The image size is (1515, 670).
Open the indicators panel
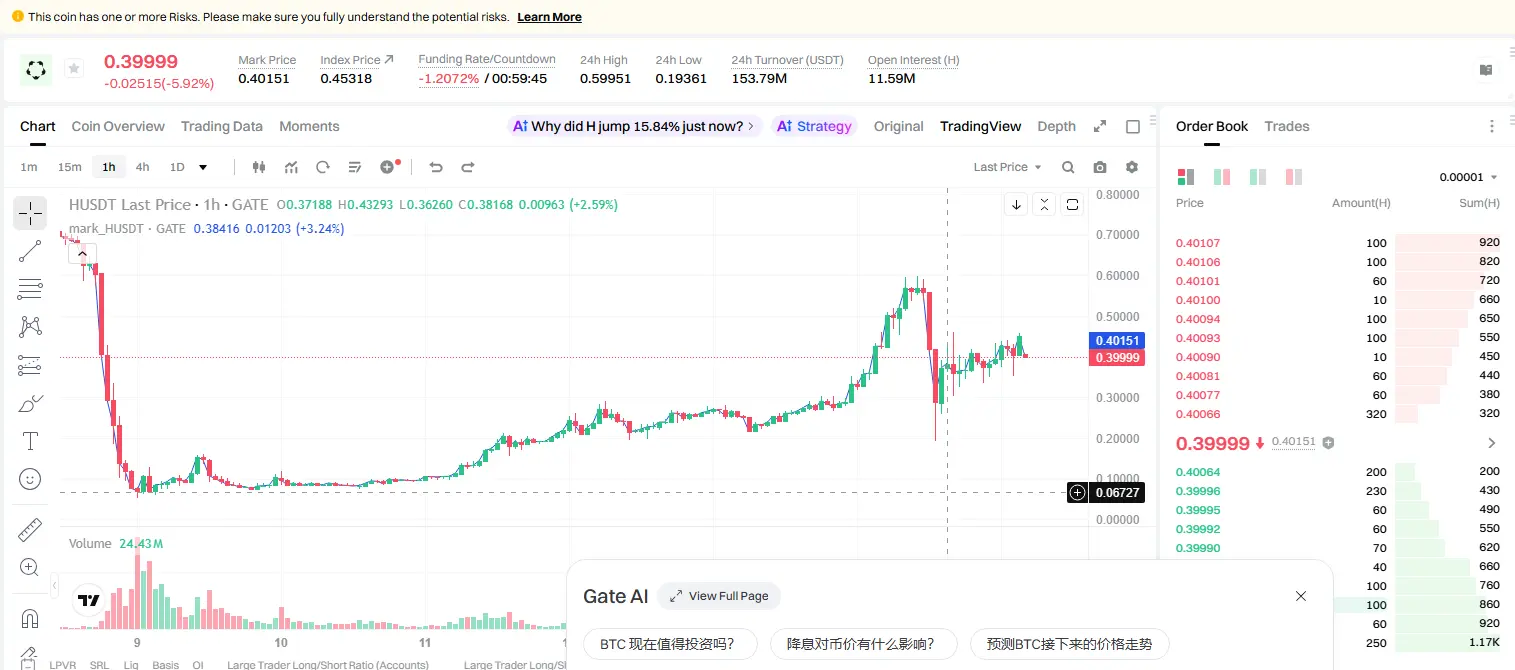coord(291,167)
